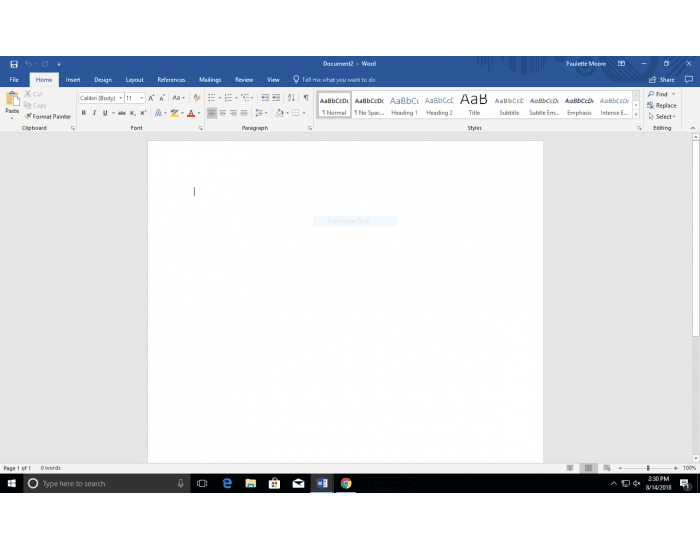This screenshot has height=550, width=700.
Task: Apply subscript formatting
Action: point(132,113)
